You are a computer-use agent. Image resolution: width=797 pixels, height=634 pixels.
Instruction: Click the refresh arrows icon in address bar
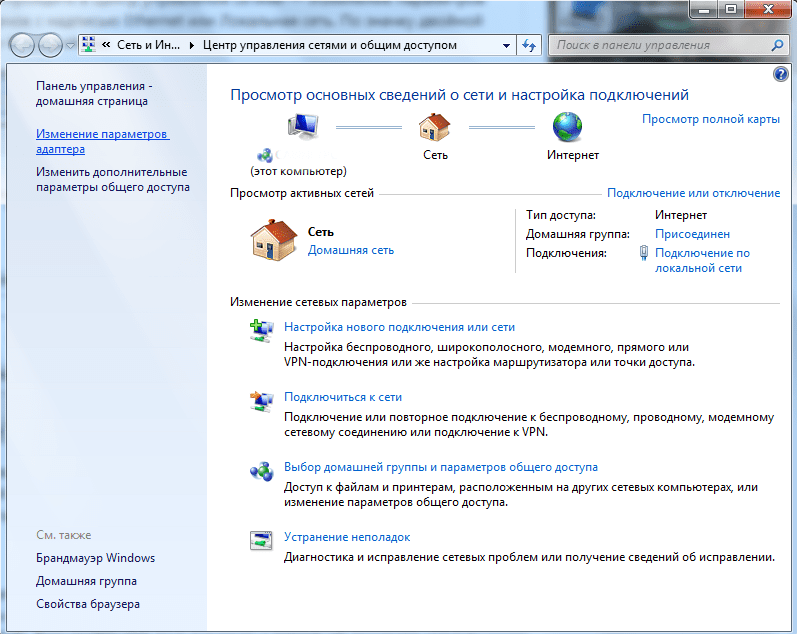pyautogui.click(x=529, y=45)
